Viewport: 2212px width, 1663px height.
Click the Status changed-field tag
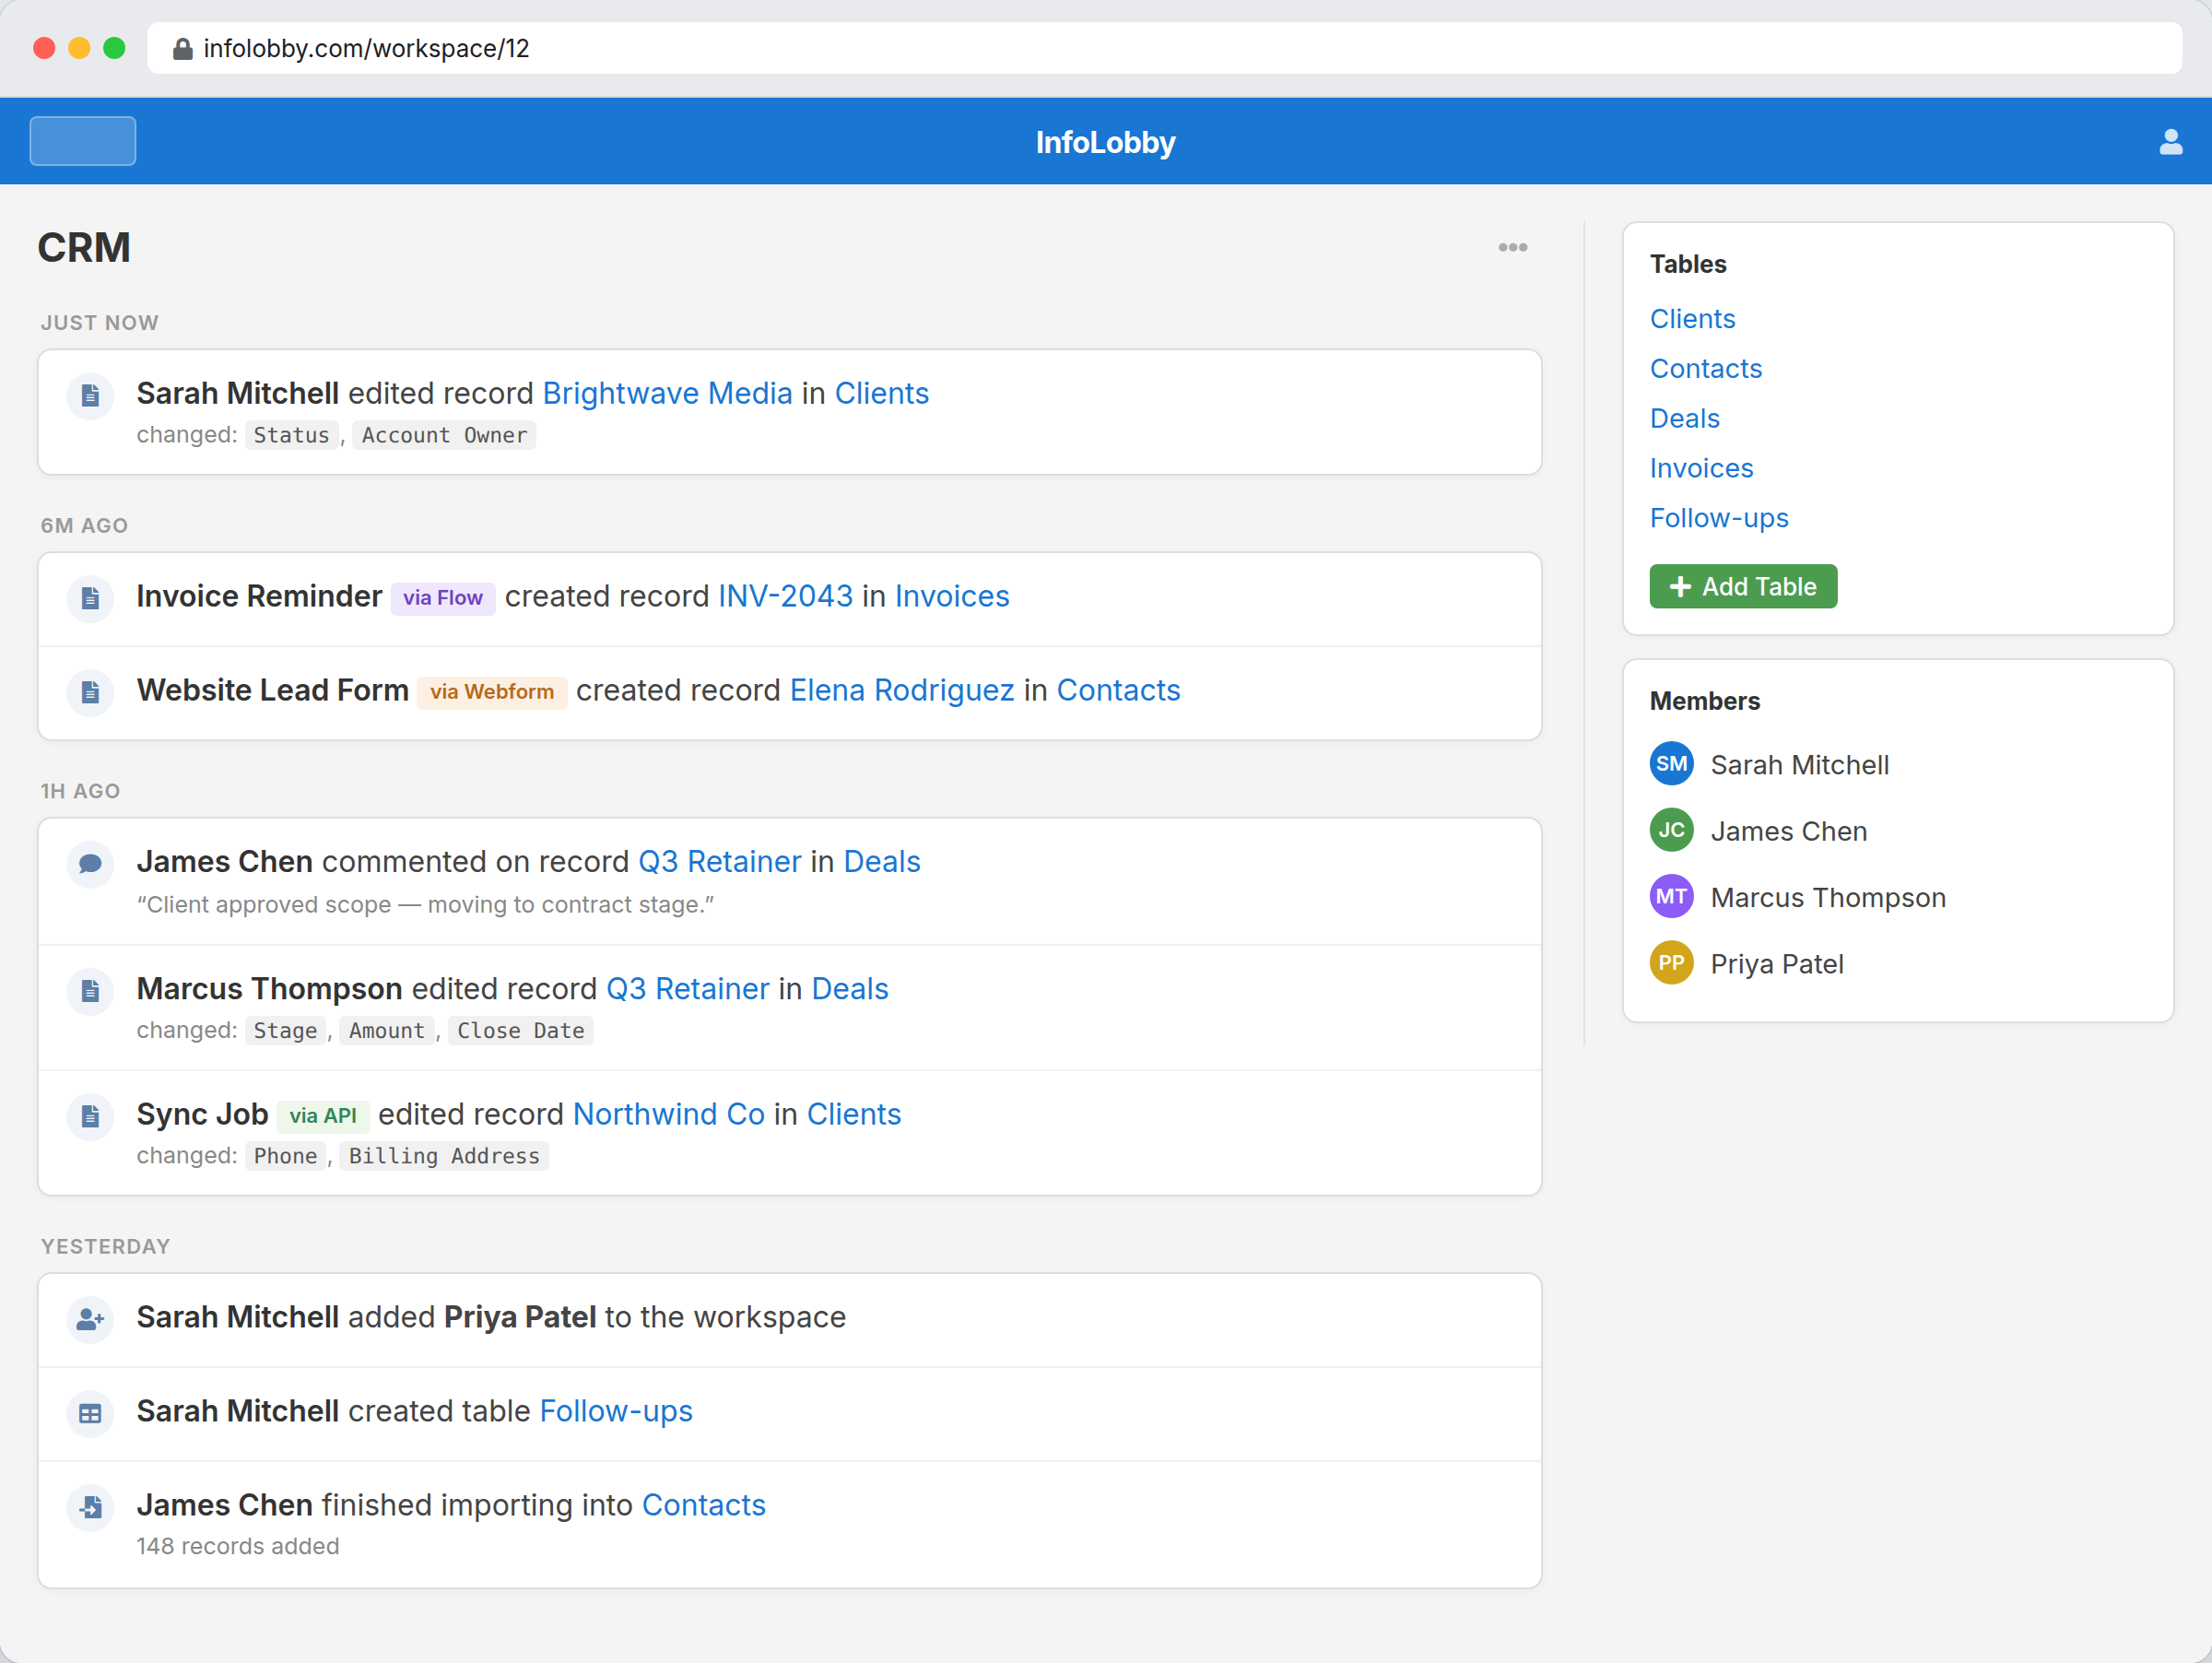click(291, 436)
